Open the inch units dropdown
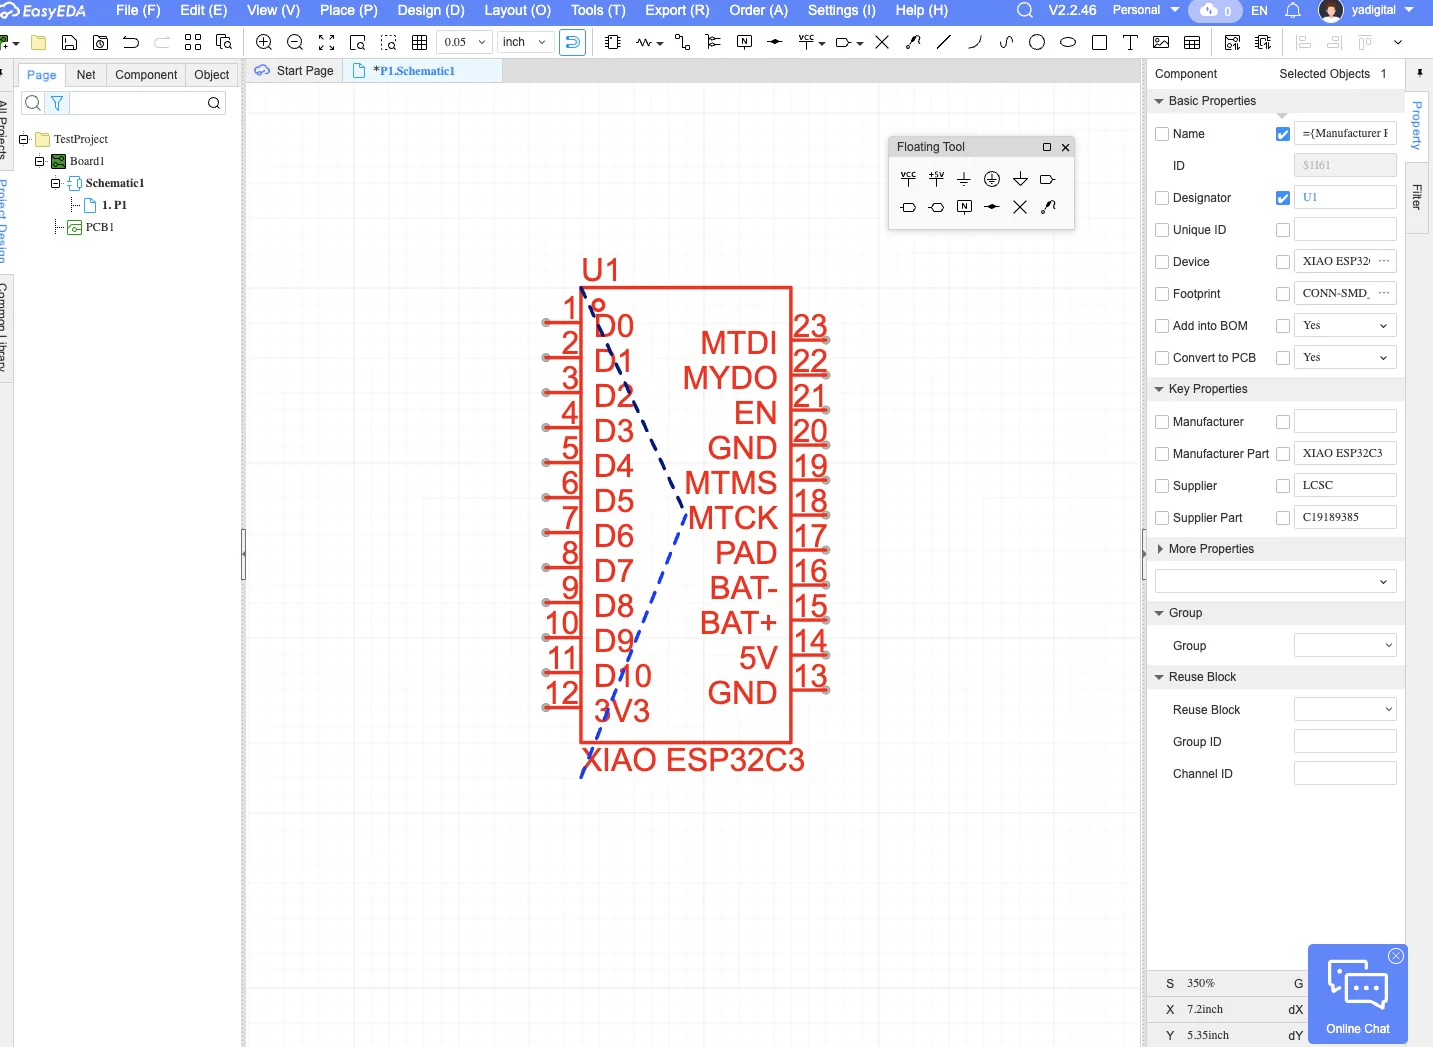Viewport: 1433px width, 1047px height. coord(525,42)
